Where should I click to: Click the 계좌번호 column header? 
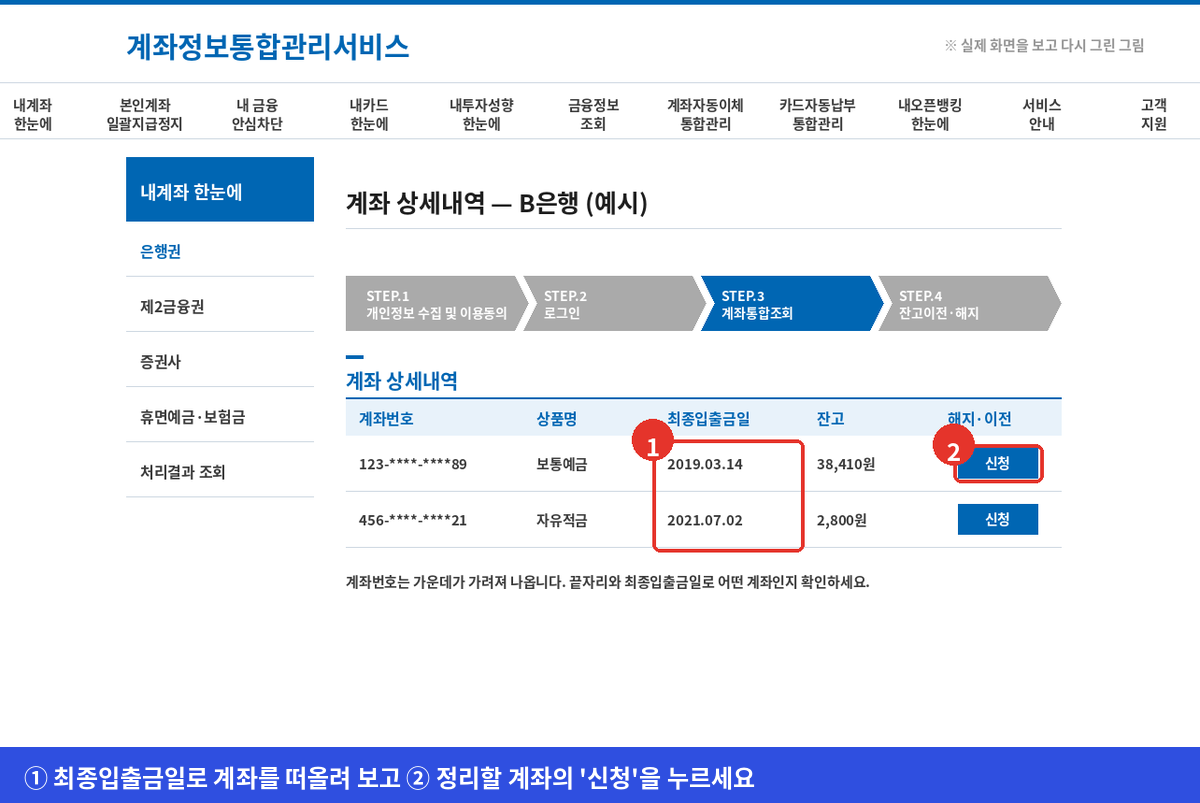coord(386,419)
